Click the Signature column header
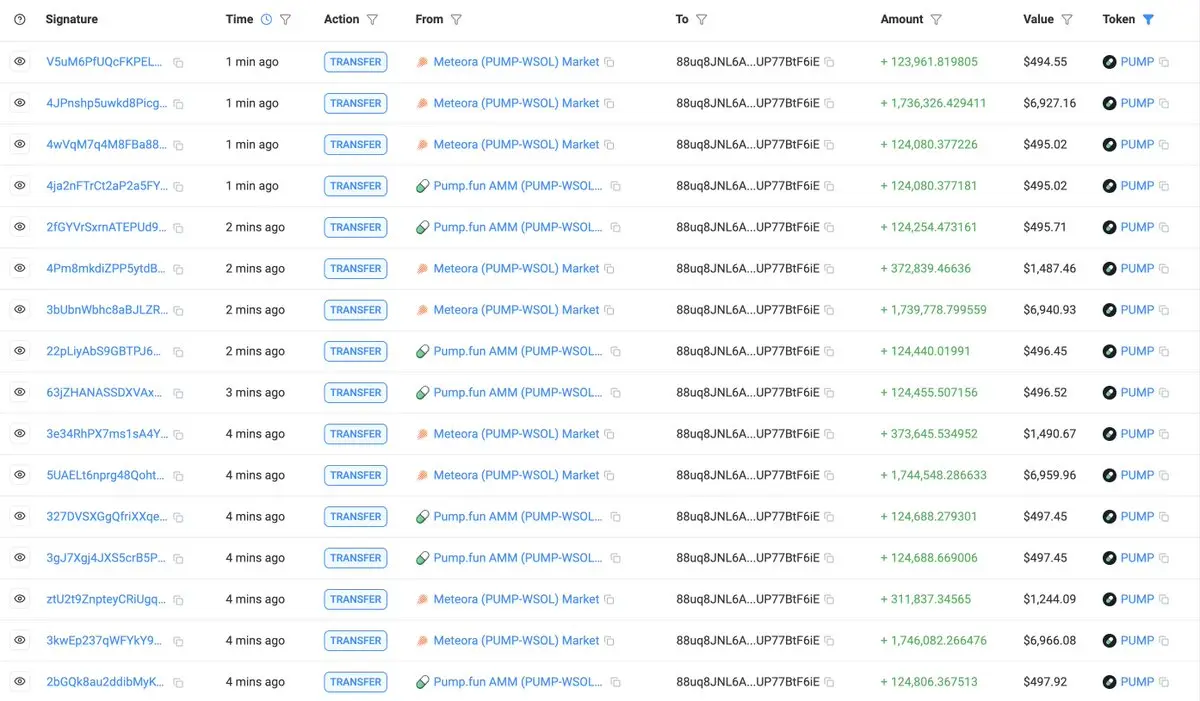Screen dimensions: 1200x701 pyautogui.click(x=72, y=19)
